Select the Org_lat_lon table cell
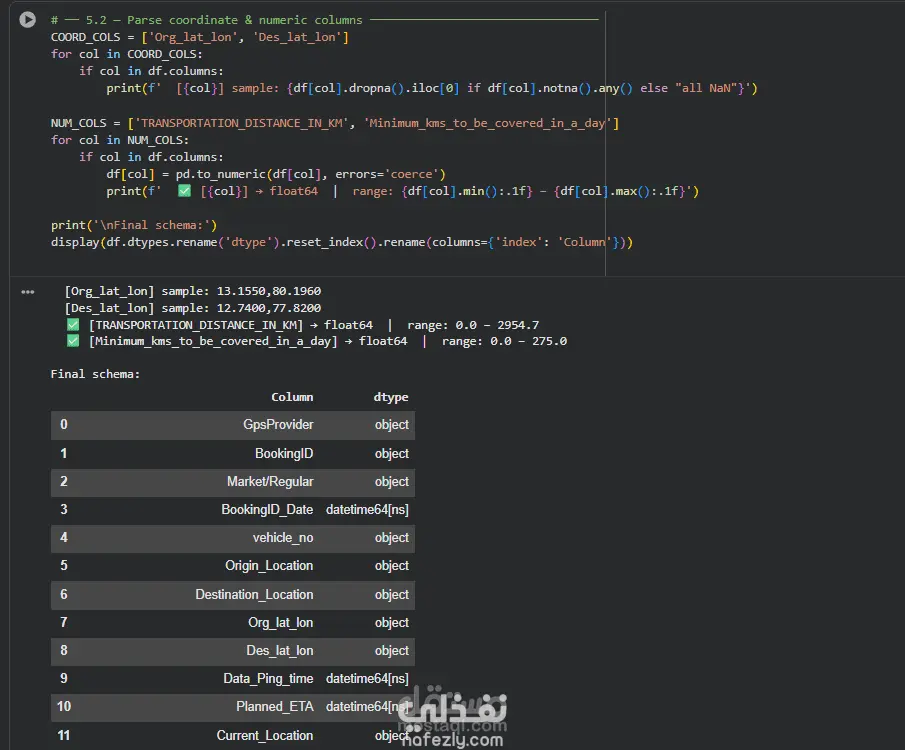This screenshot has height=750, width=905. click(x=281, y=623)
